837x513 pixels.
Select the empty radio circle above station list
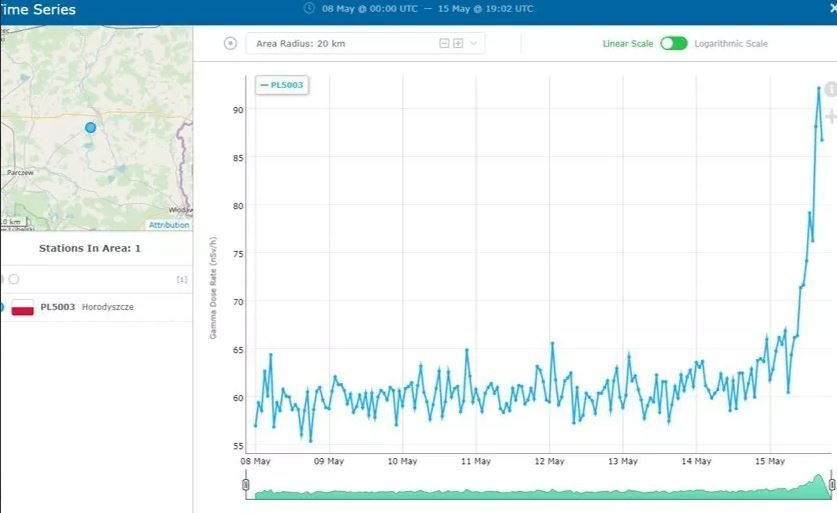(x=14, y=279)
